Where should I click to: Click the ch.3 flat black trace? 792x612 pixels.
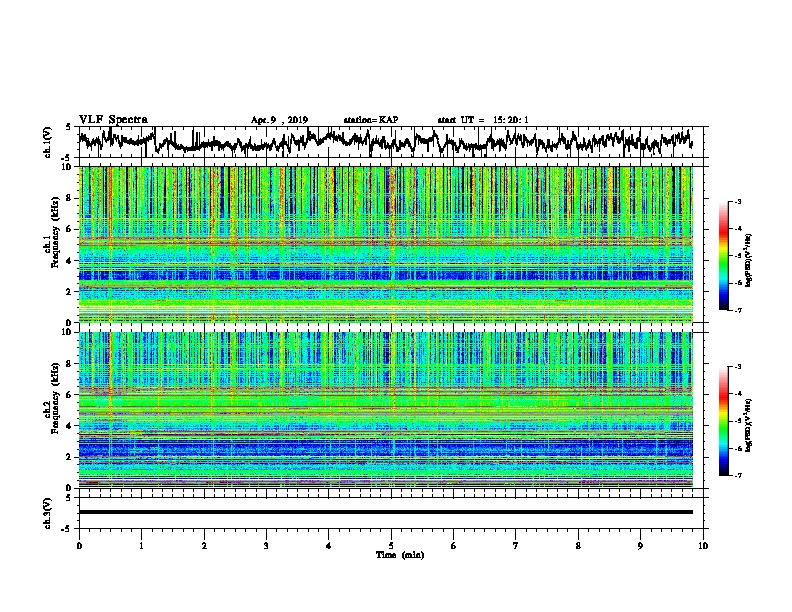tap(386, 512)
